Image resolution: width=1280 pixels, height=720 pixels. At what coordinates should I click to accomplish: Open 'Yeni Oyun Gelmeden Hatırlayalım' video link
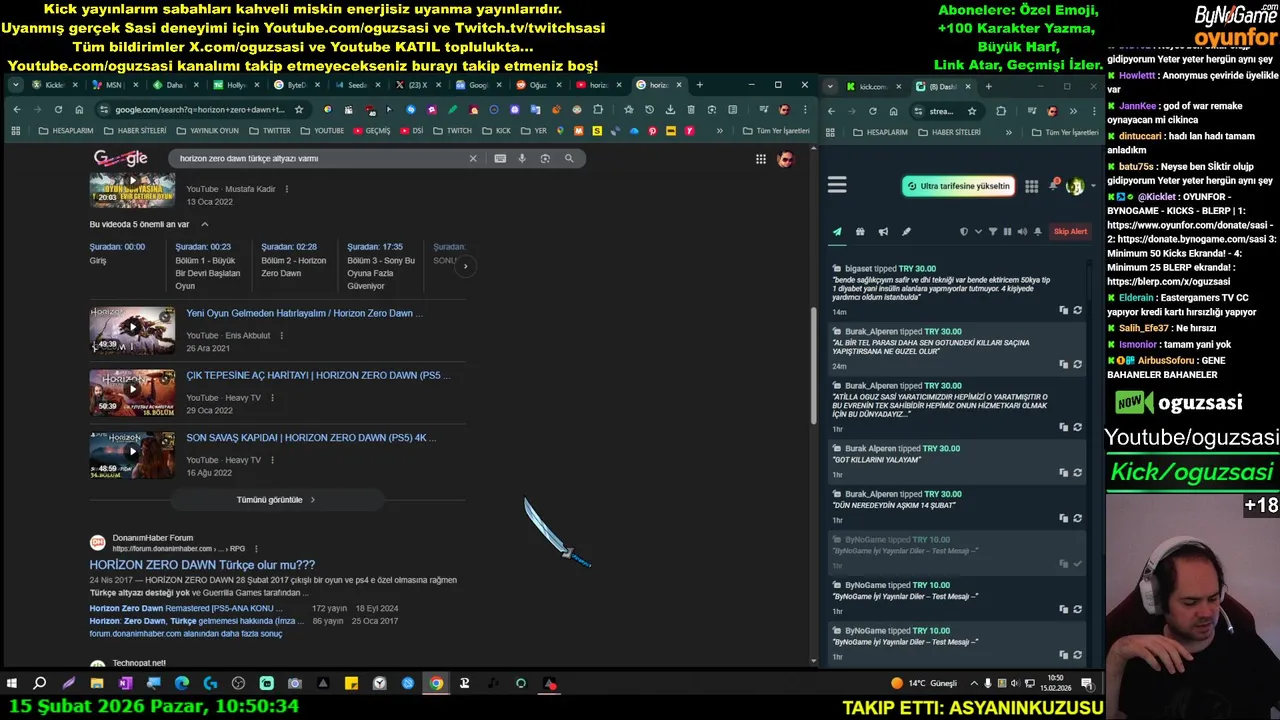pyautogui.click(x=304, y=313)
